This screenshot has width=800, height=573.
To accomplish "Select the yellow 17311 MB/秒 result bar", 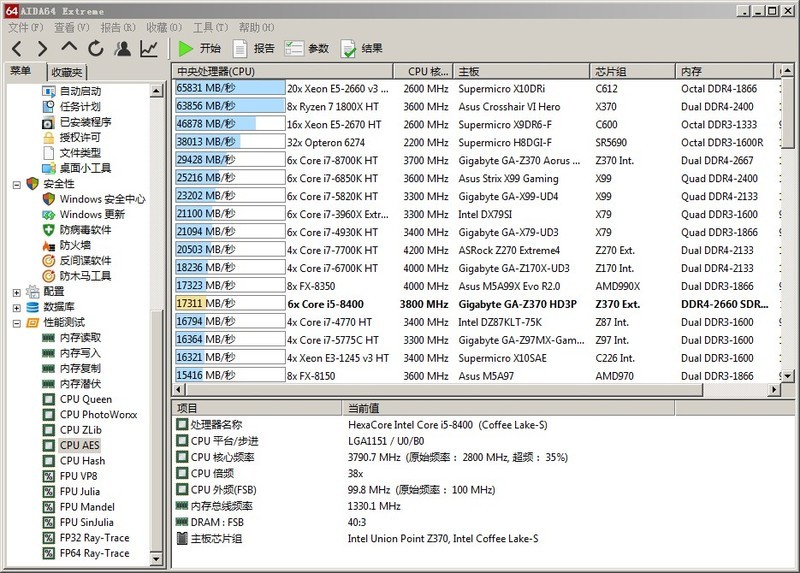I will pos(230,304).
